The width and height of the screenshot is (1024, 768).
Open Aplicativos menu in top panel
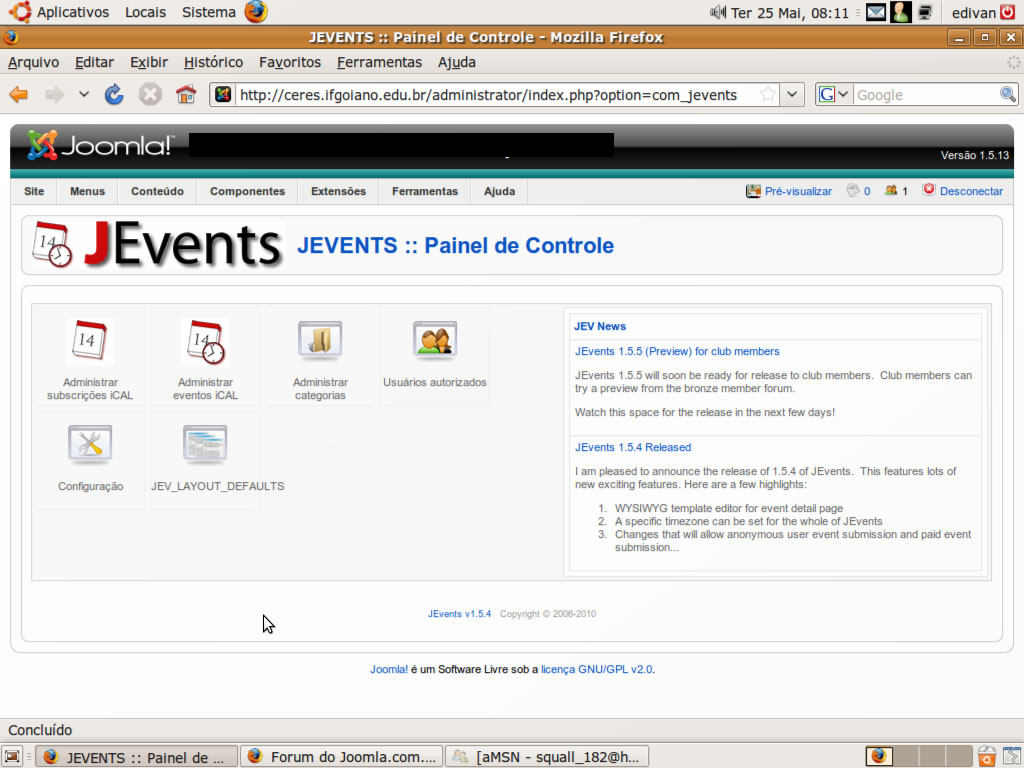click(x=72, y=12)
